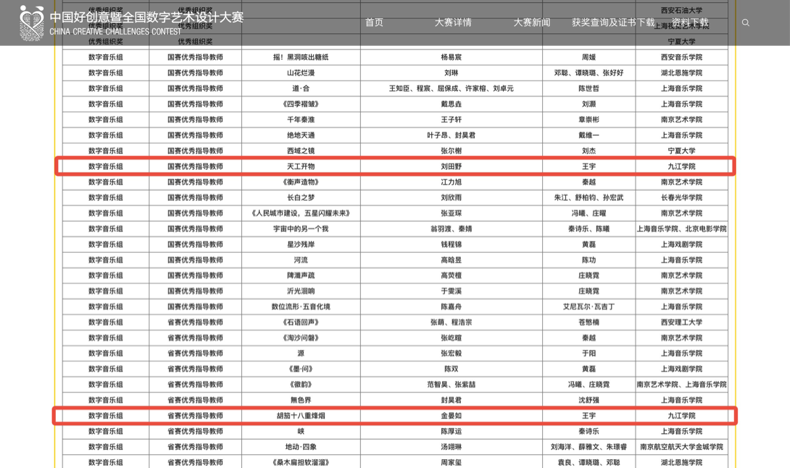Click the 宇宙中的另一个我 work title
Viewport: 790px width, 468px height.
[x=300, y=229]
